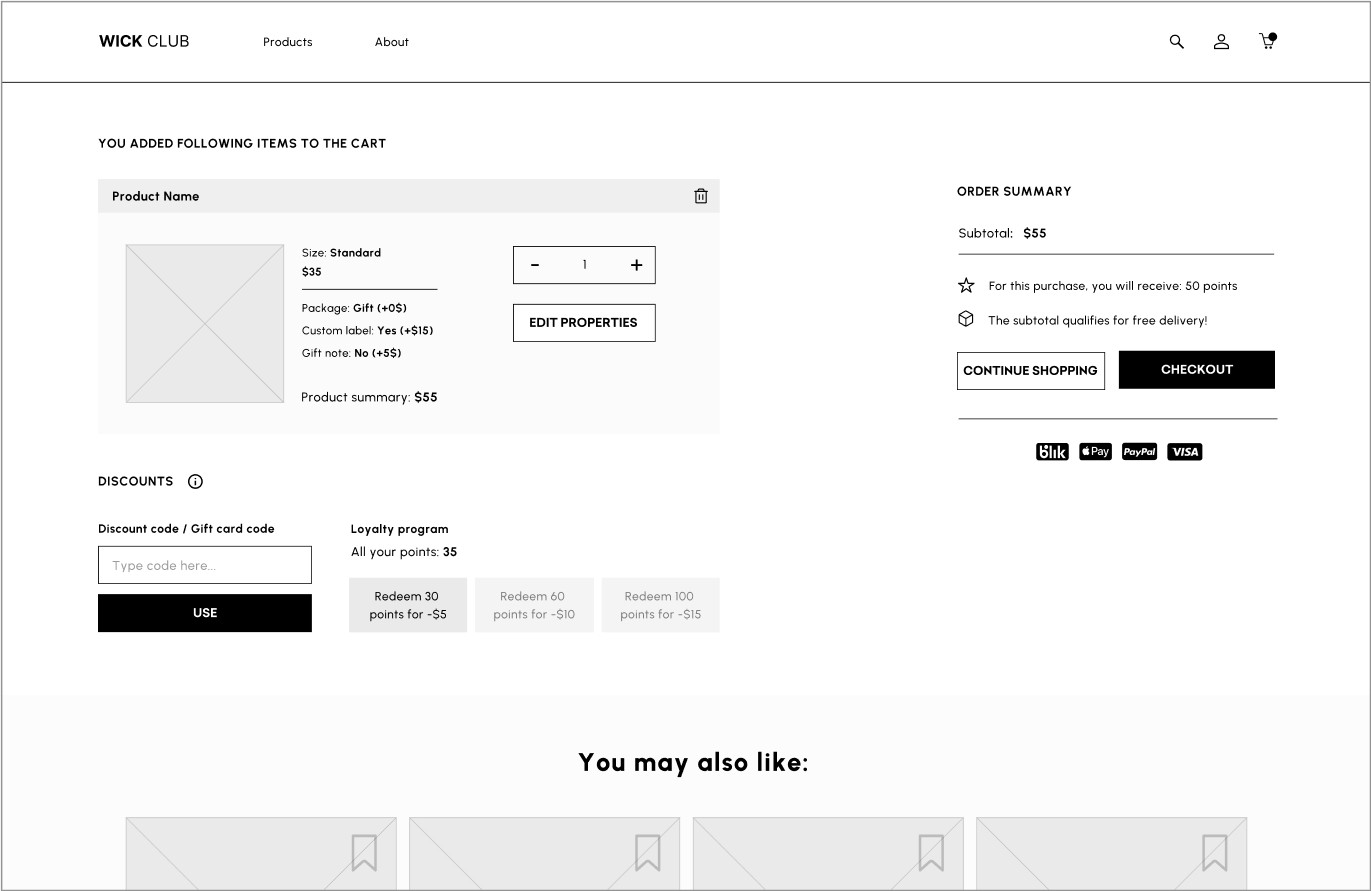Bookmark the first recommended product

[364, 853]
